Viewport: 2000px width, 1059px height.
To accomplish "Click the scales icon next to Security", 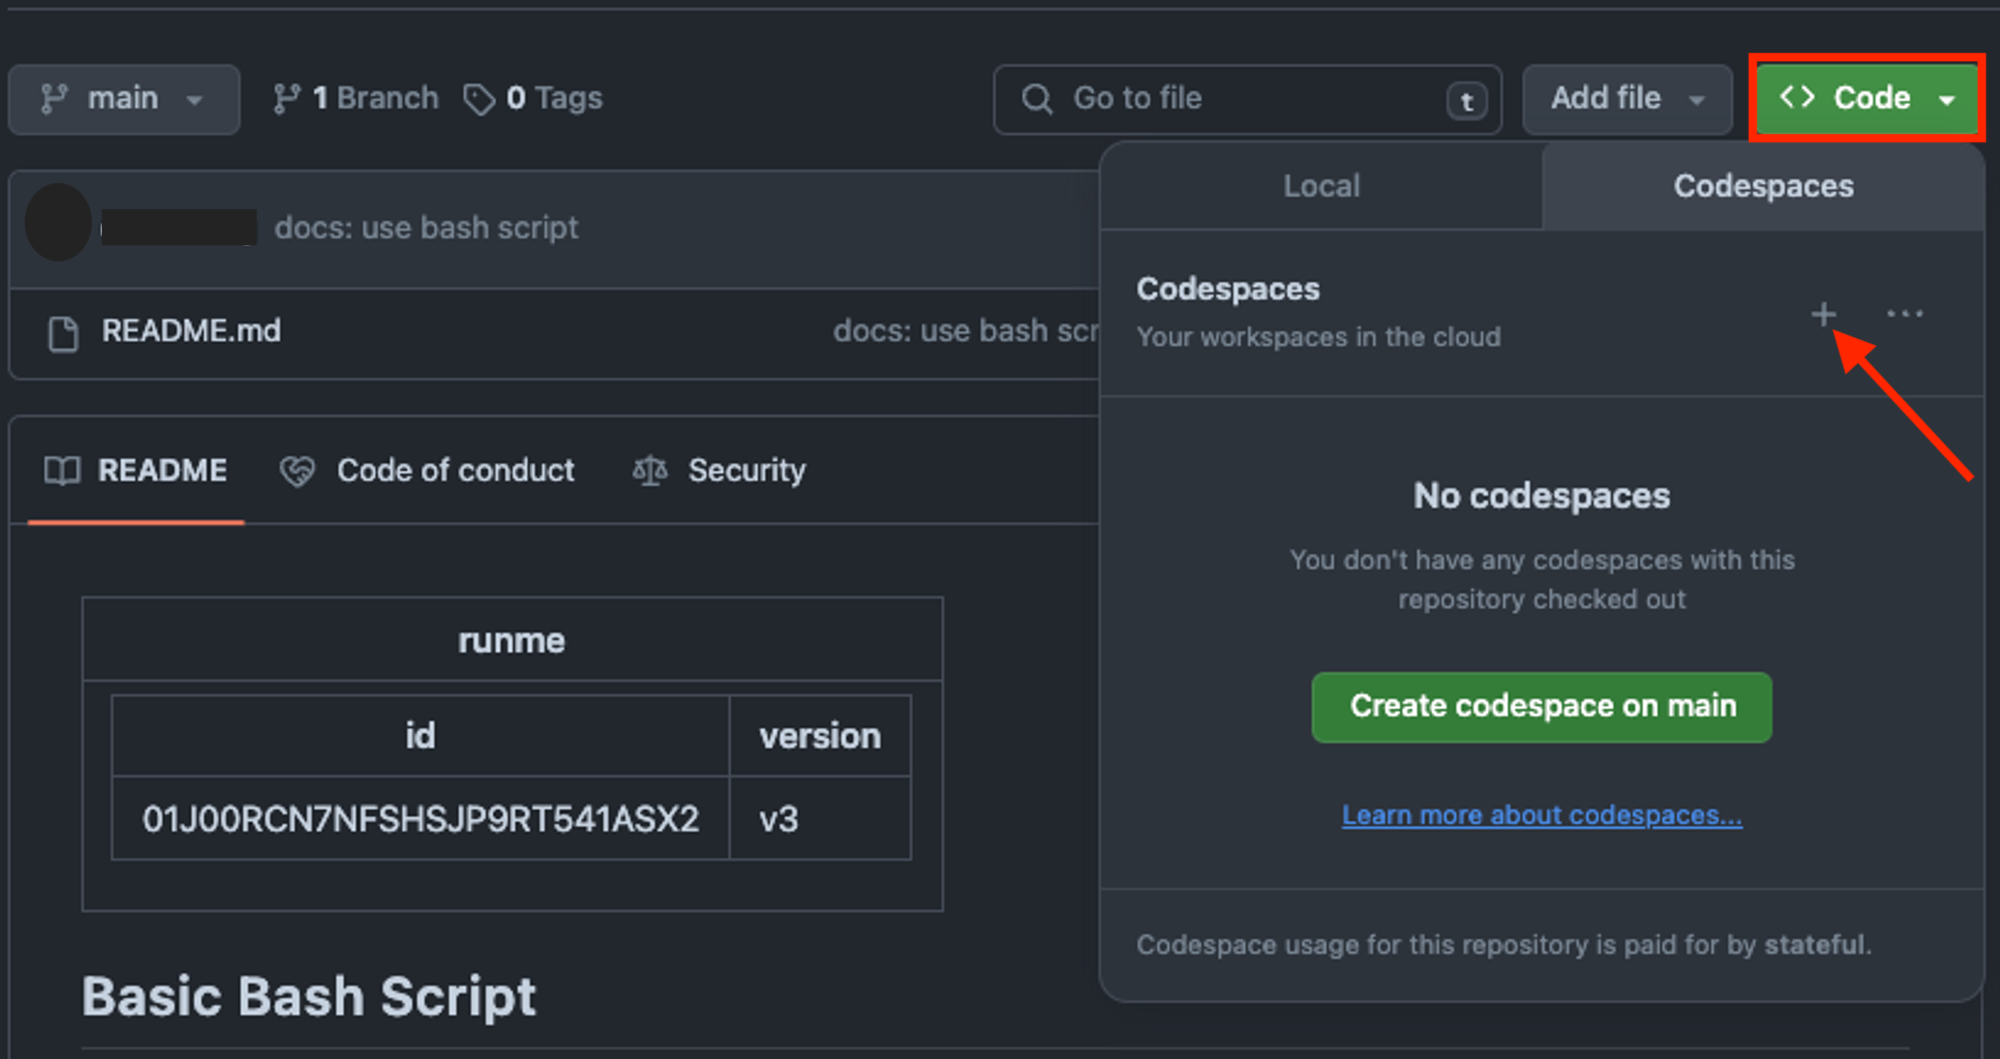I will pos(648,470).
